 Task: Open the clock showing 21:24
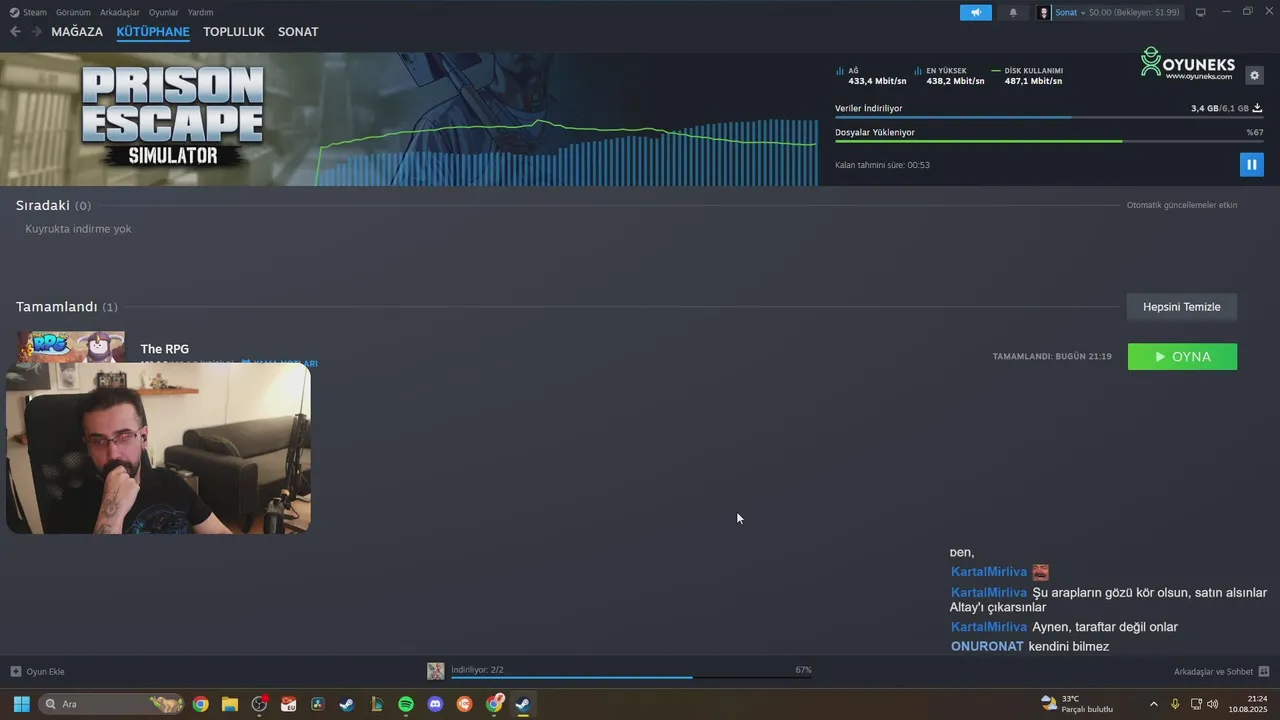(1248, 704)
